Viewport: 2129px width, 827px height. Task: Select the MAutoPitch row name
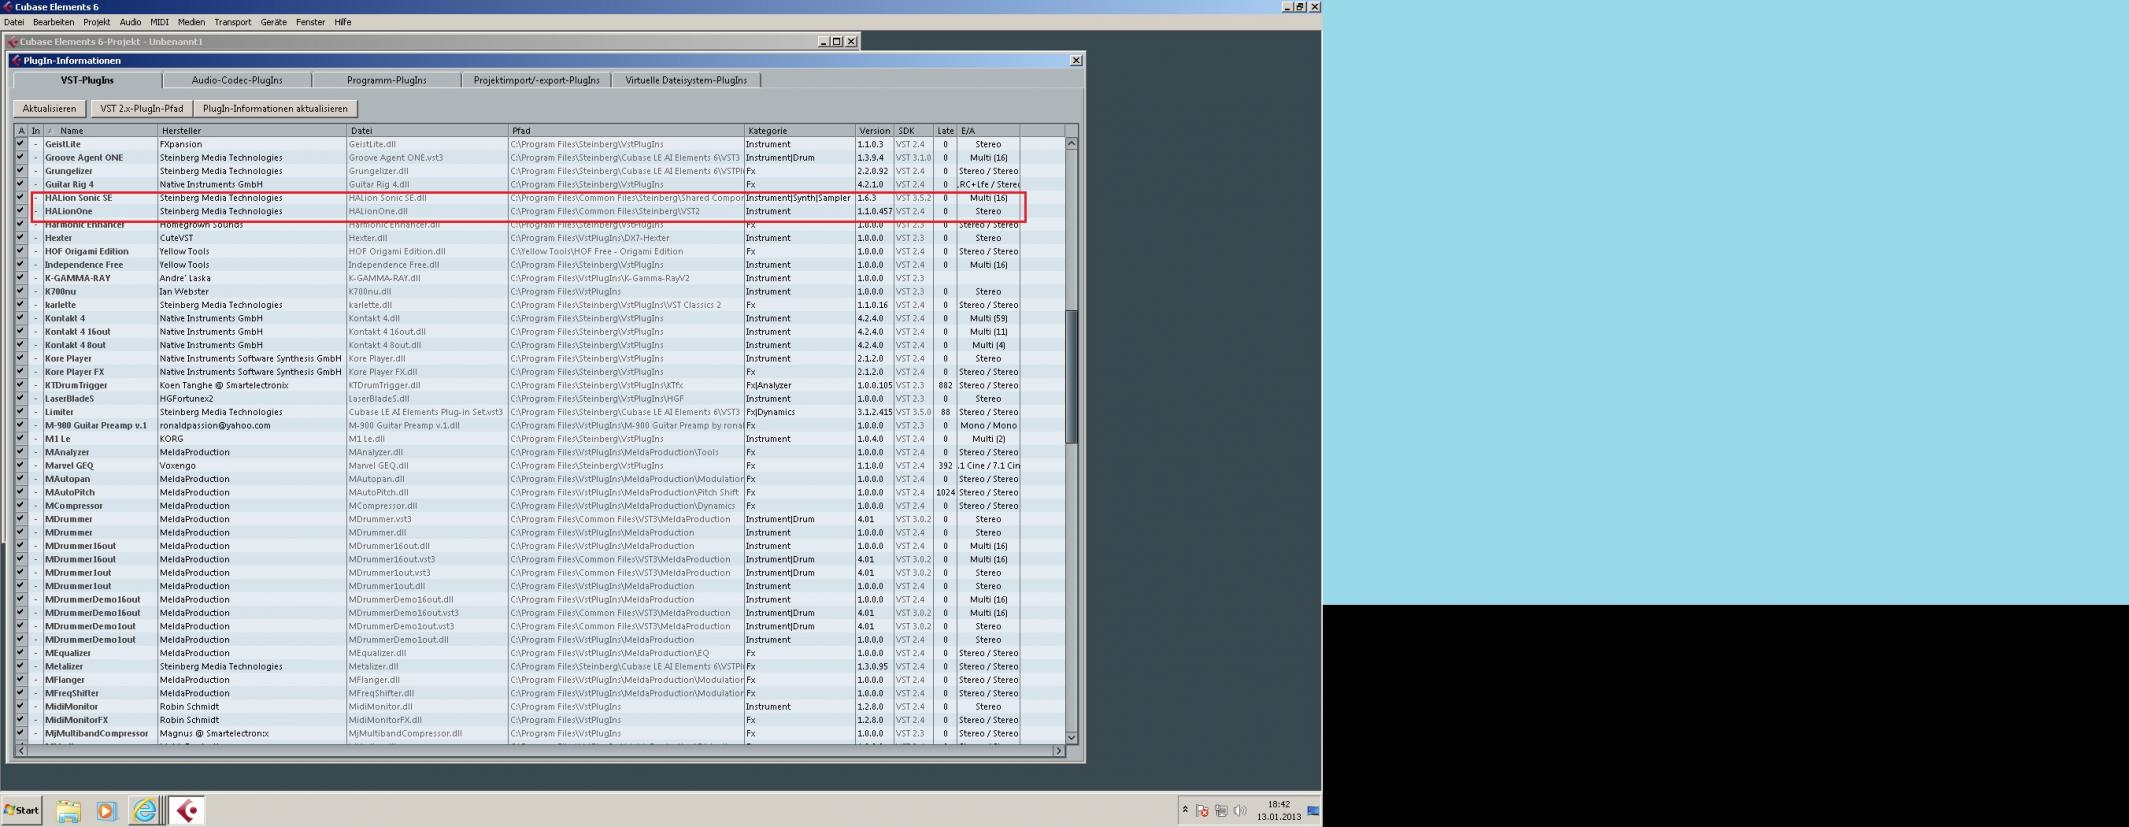tap(70, 492)
